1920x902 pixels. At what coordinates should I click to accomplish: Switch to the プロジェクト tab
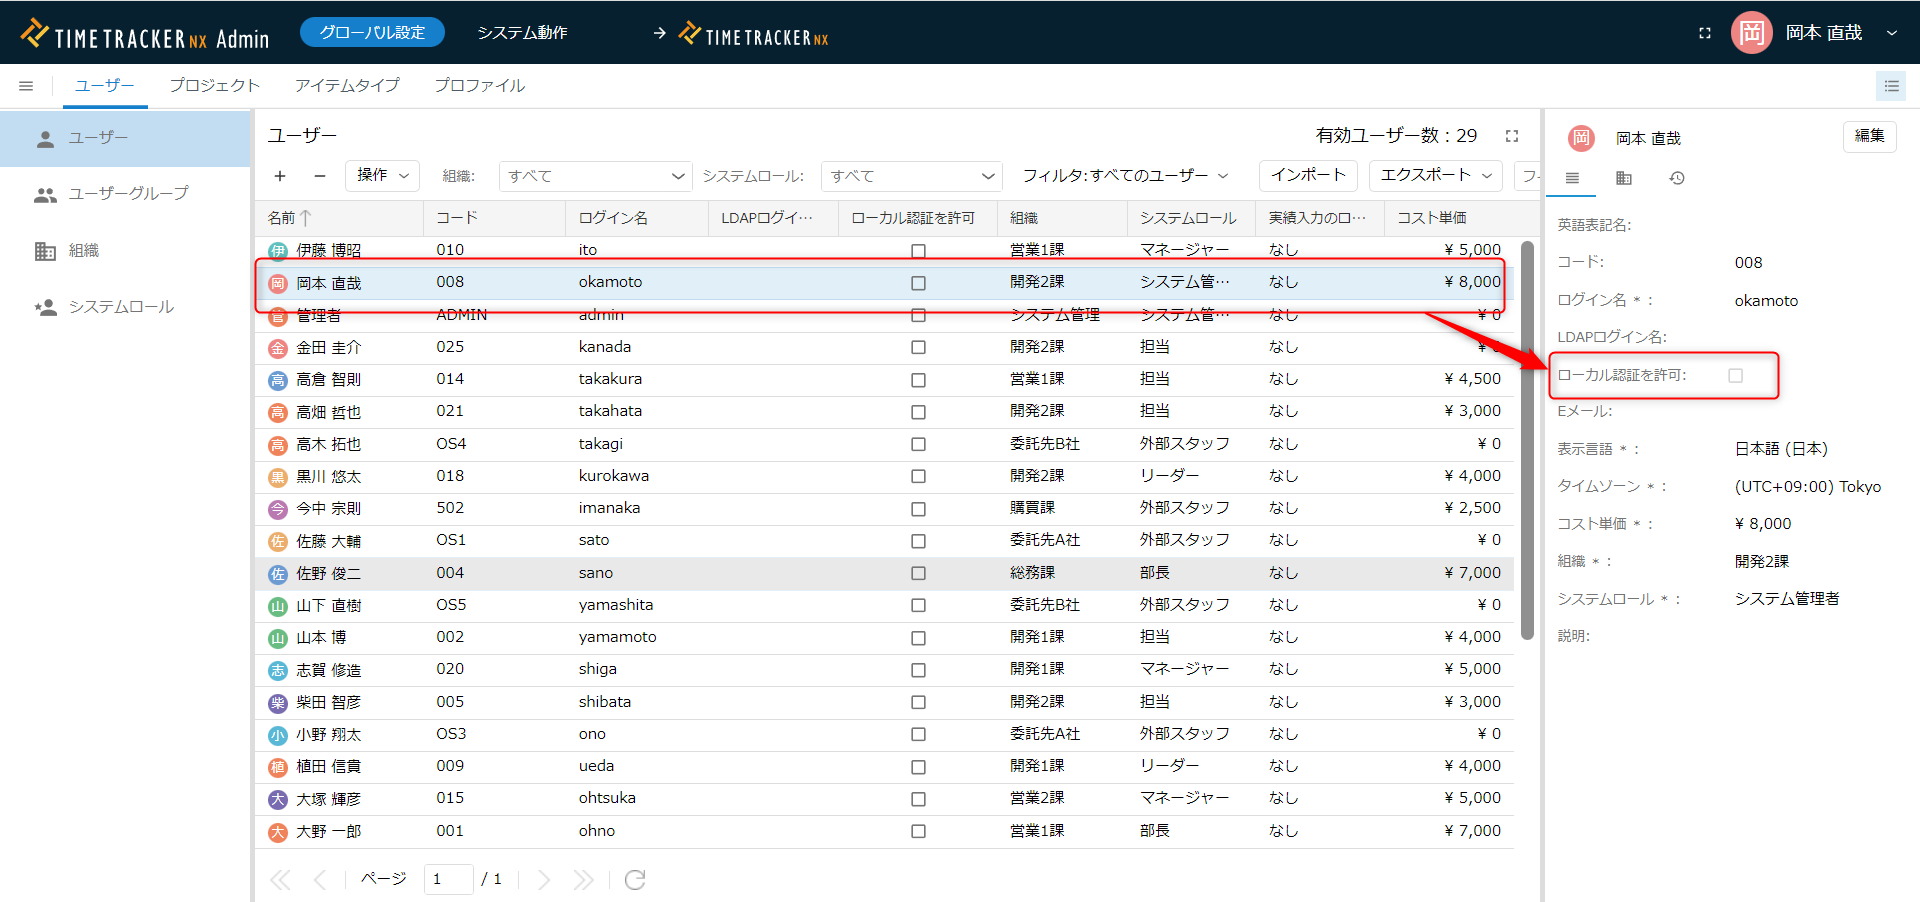pyautogui.click(x=214, y=86)
